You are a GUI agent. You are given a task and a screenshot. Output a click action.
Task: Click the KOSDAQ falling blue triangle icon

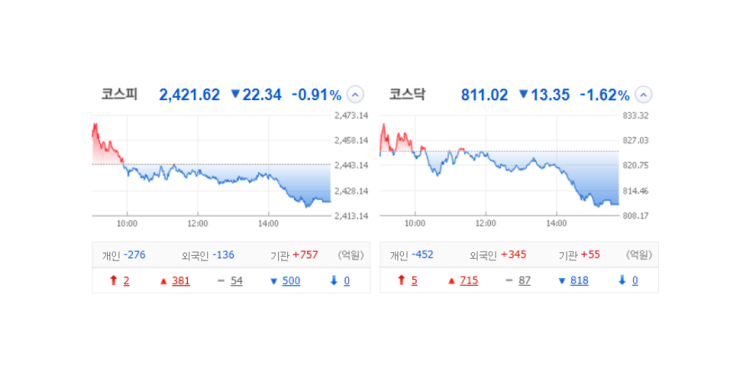pos(562,281)
